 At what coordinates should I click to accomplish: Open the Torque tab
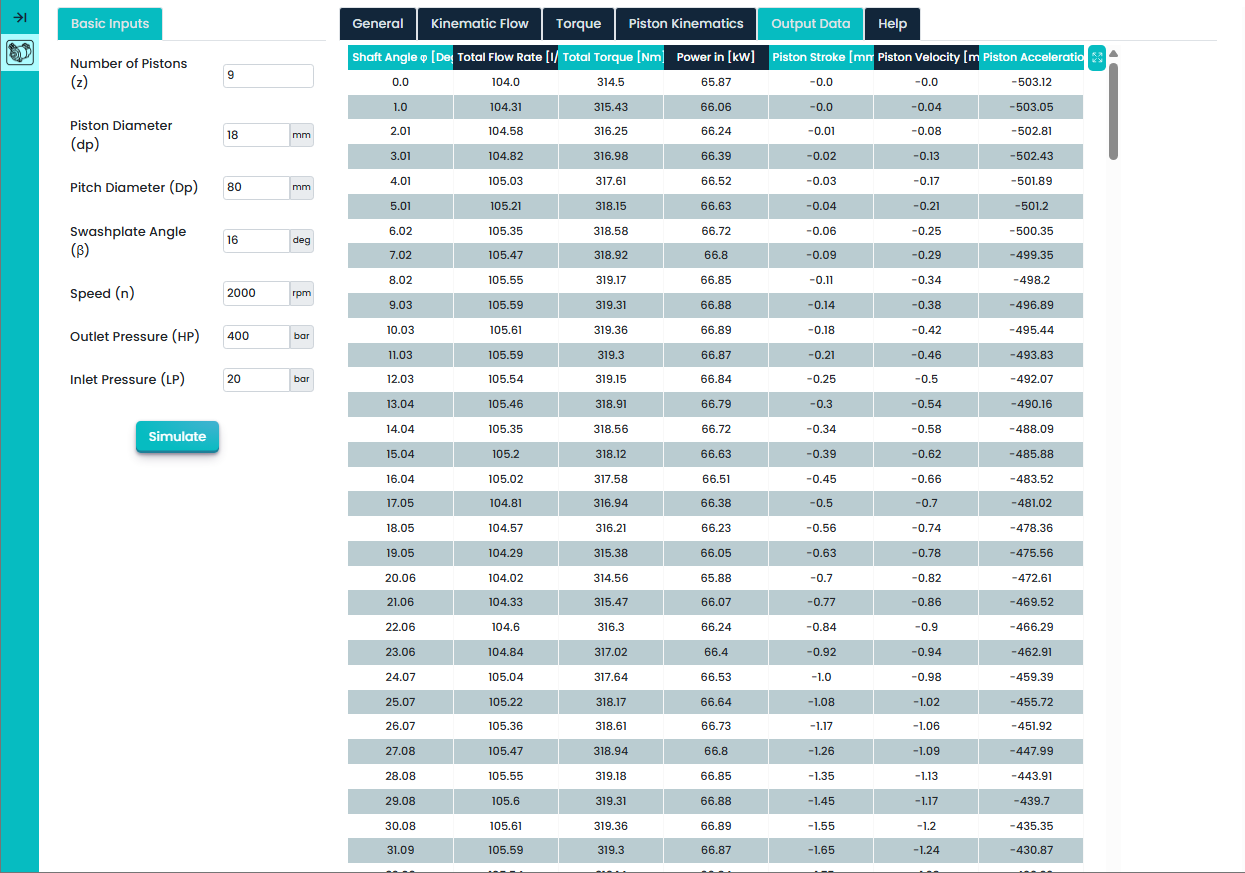pyautogui.click(x=578, y=24)
